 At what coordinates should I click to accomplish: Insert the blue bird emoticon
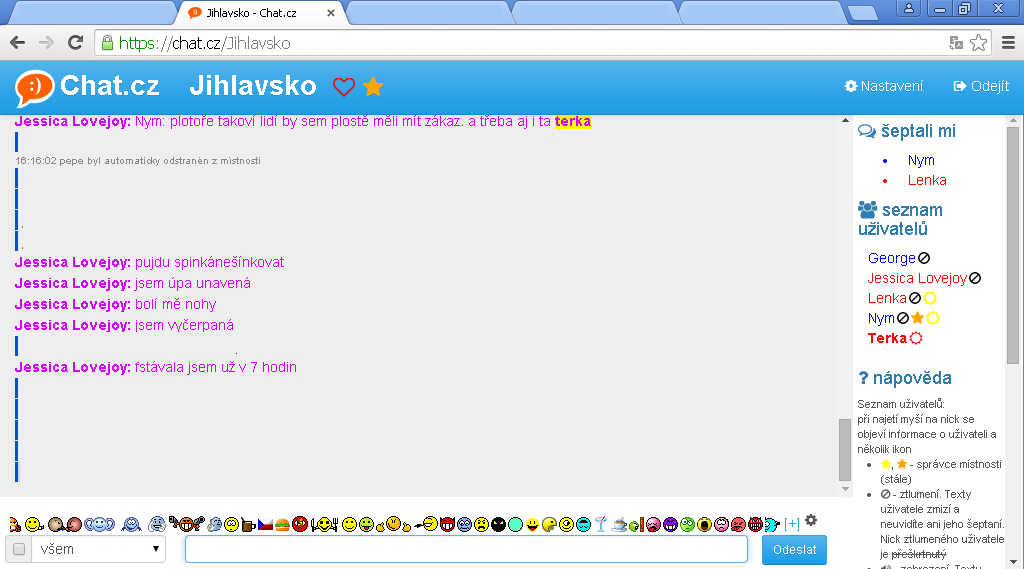pos(771,525)
